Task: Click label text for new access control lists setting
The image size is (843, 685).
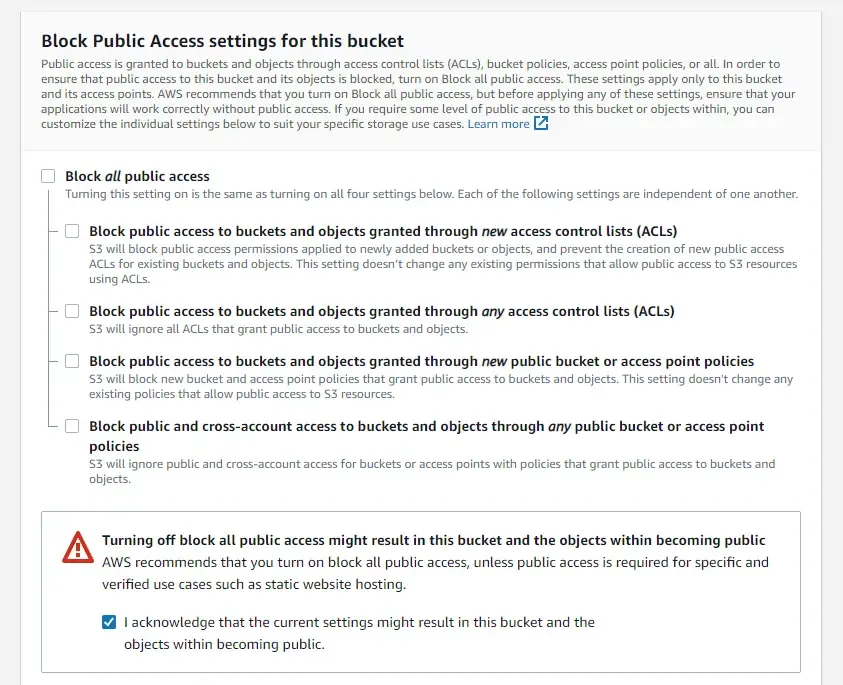Action: (383, 231)
